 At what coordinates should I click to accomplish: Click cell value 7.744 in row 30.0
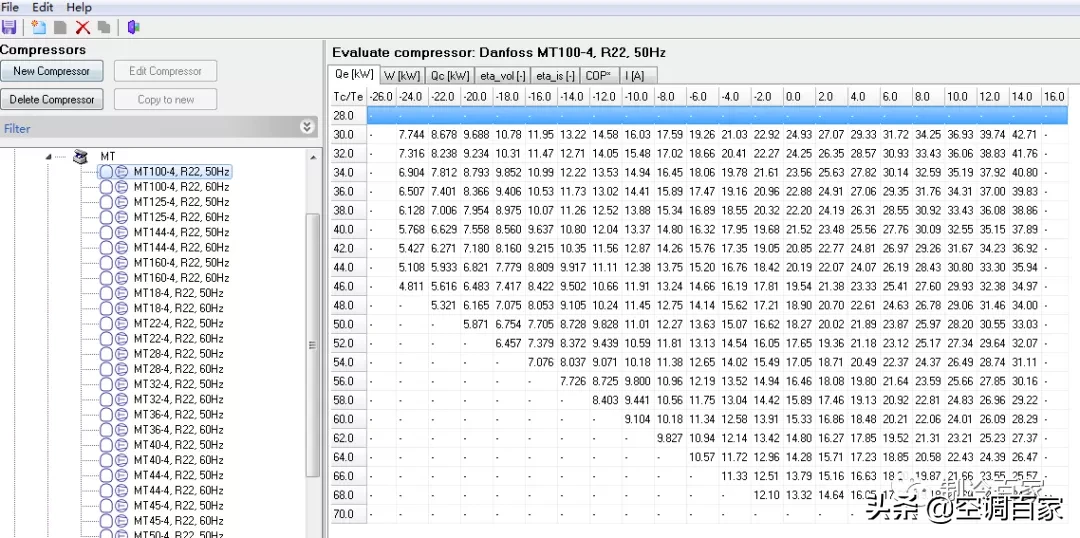pos(411,134)
